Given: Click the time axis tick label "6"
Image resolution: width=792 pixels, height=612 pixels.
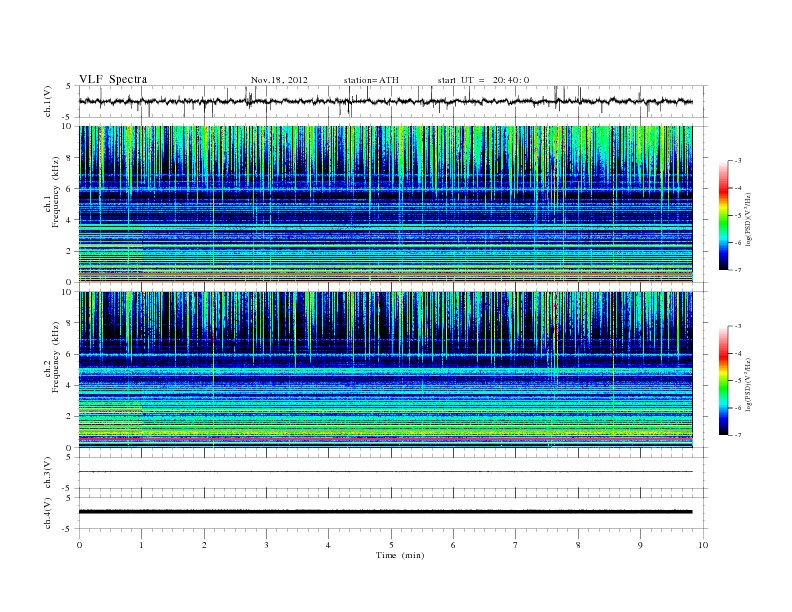Looking at the screenshot, I should 453,545.
